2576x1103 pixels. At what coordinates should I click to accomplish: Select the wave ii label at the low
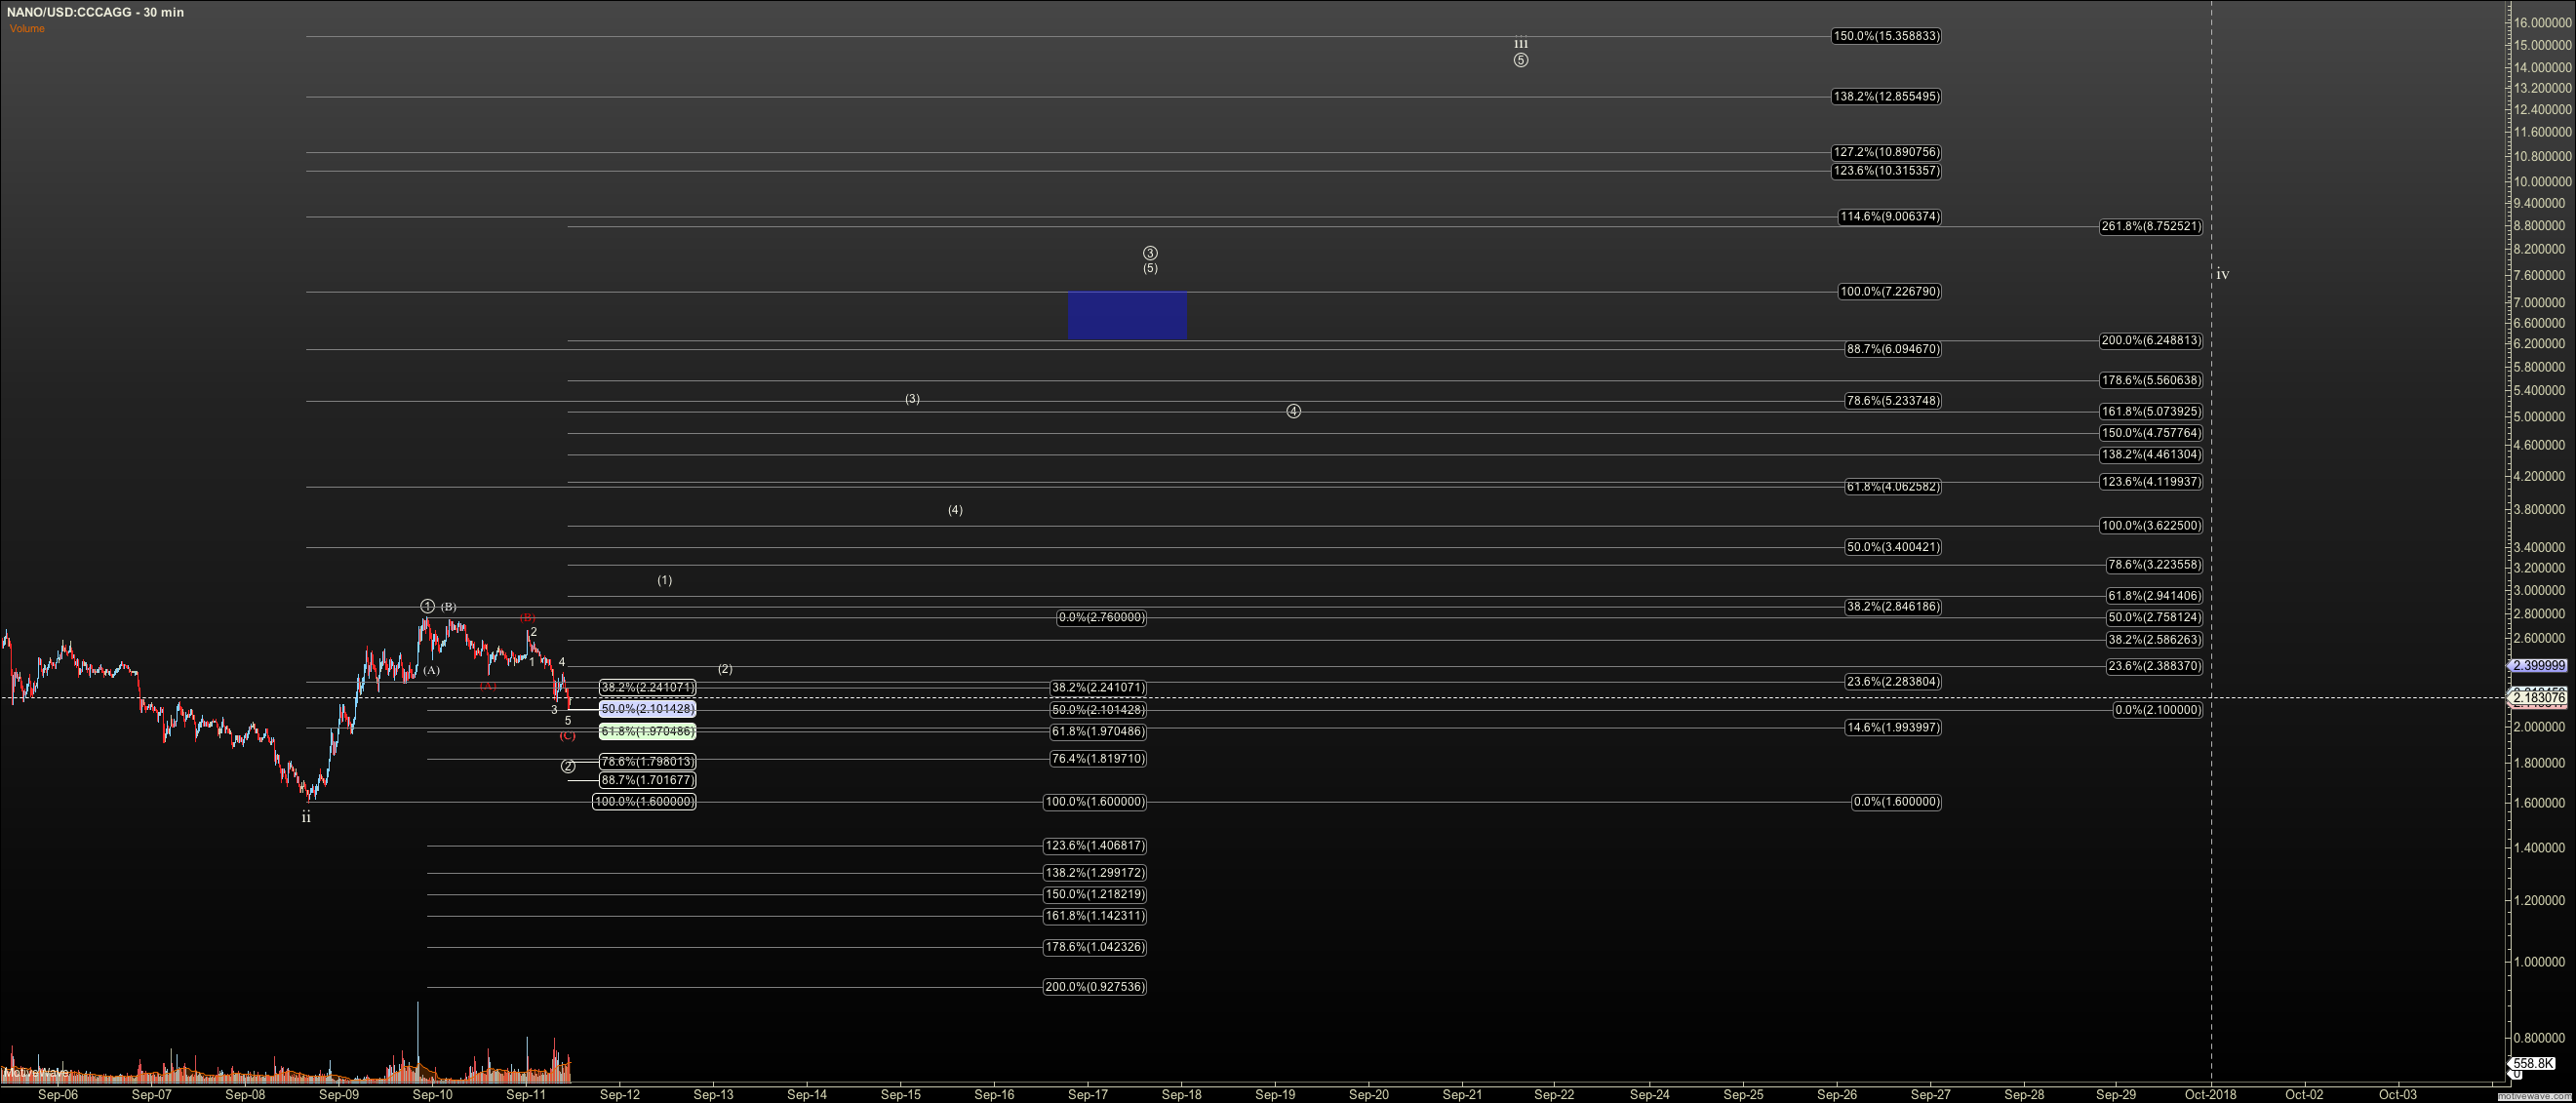click(306, 817)
